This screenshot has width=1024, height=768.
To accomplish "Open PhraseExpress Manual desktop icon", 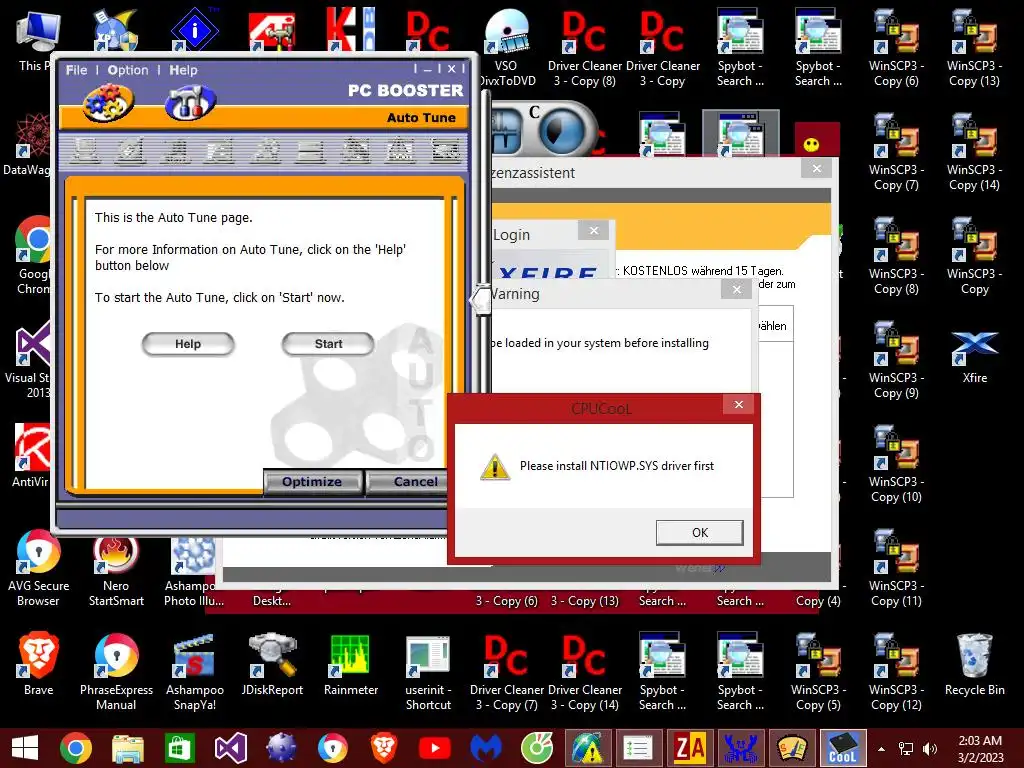I will [x=116, y=672].
